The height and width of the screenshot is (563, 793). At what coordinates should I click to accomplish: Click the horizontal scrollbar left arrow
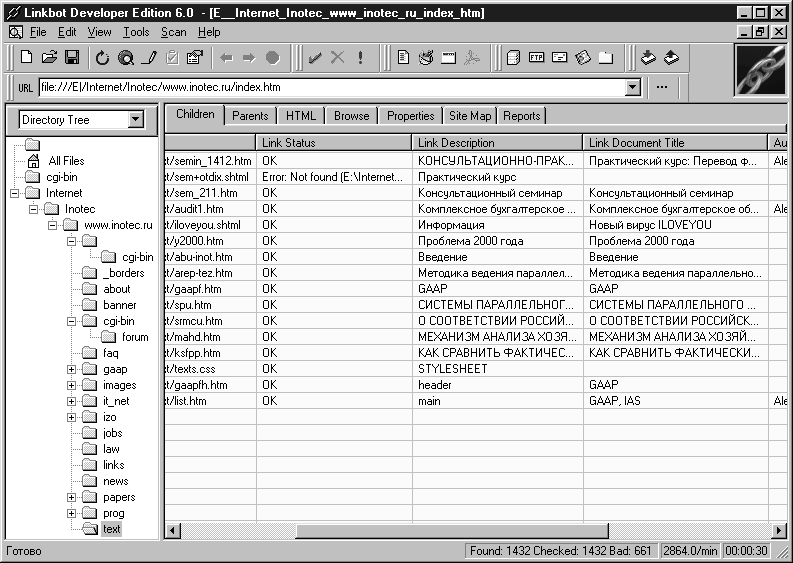172,530
